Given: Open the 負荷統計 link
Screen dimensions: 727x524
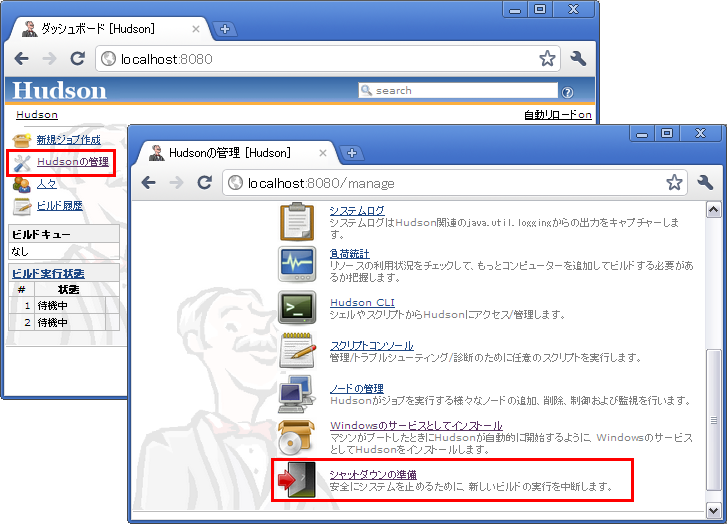Looking at the screenshot, I should pos(350,254).
